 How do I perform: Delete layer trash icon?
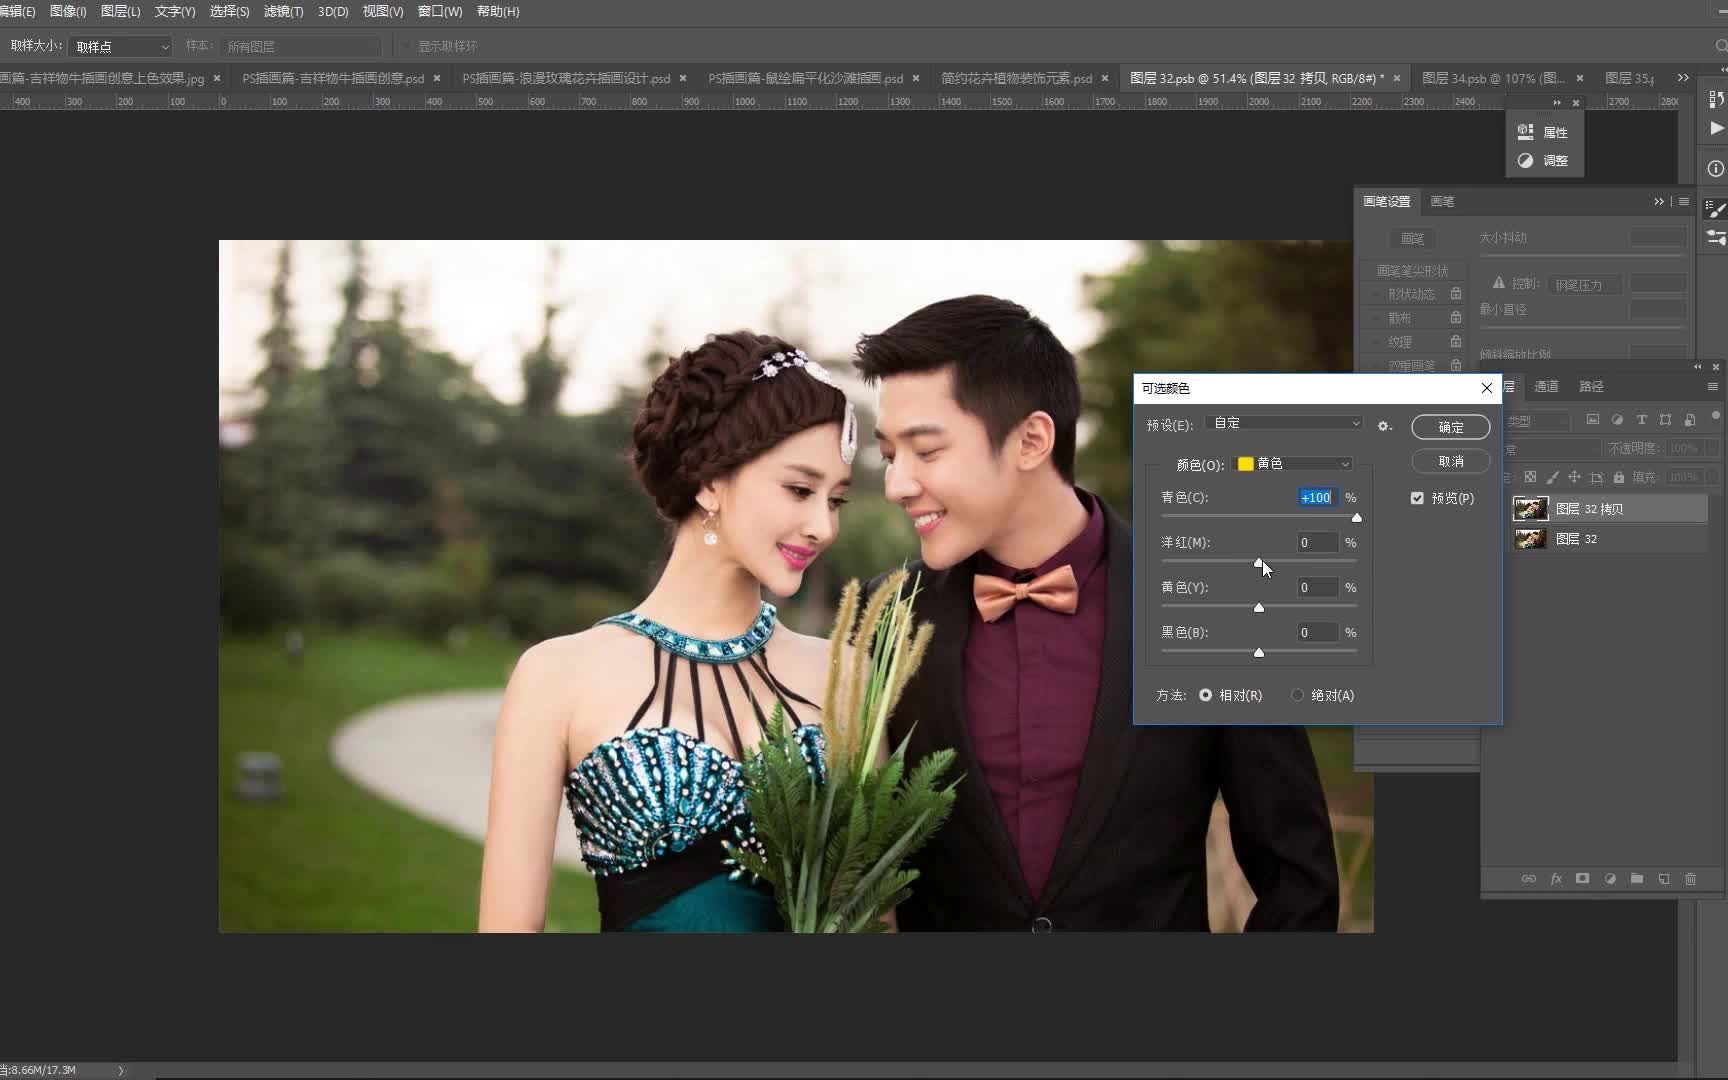pyautogui.click(x=1691, y=879)
